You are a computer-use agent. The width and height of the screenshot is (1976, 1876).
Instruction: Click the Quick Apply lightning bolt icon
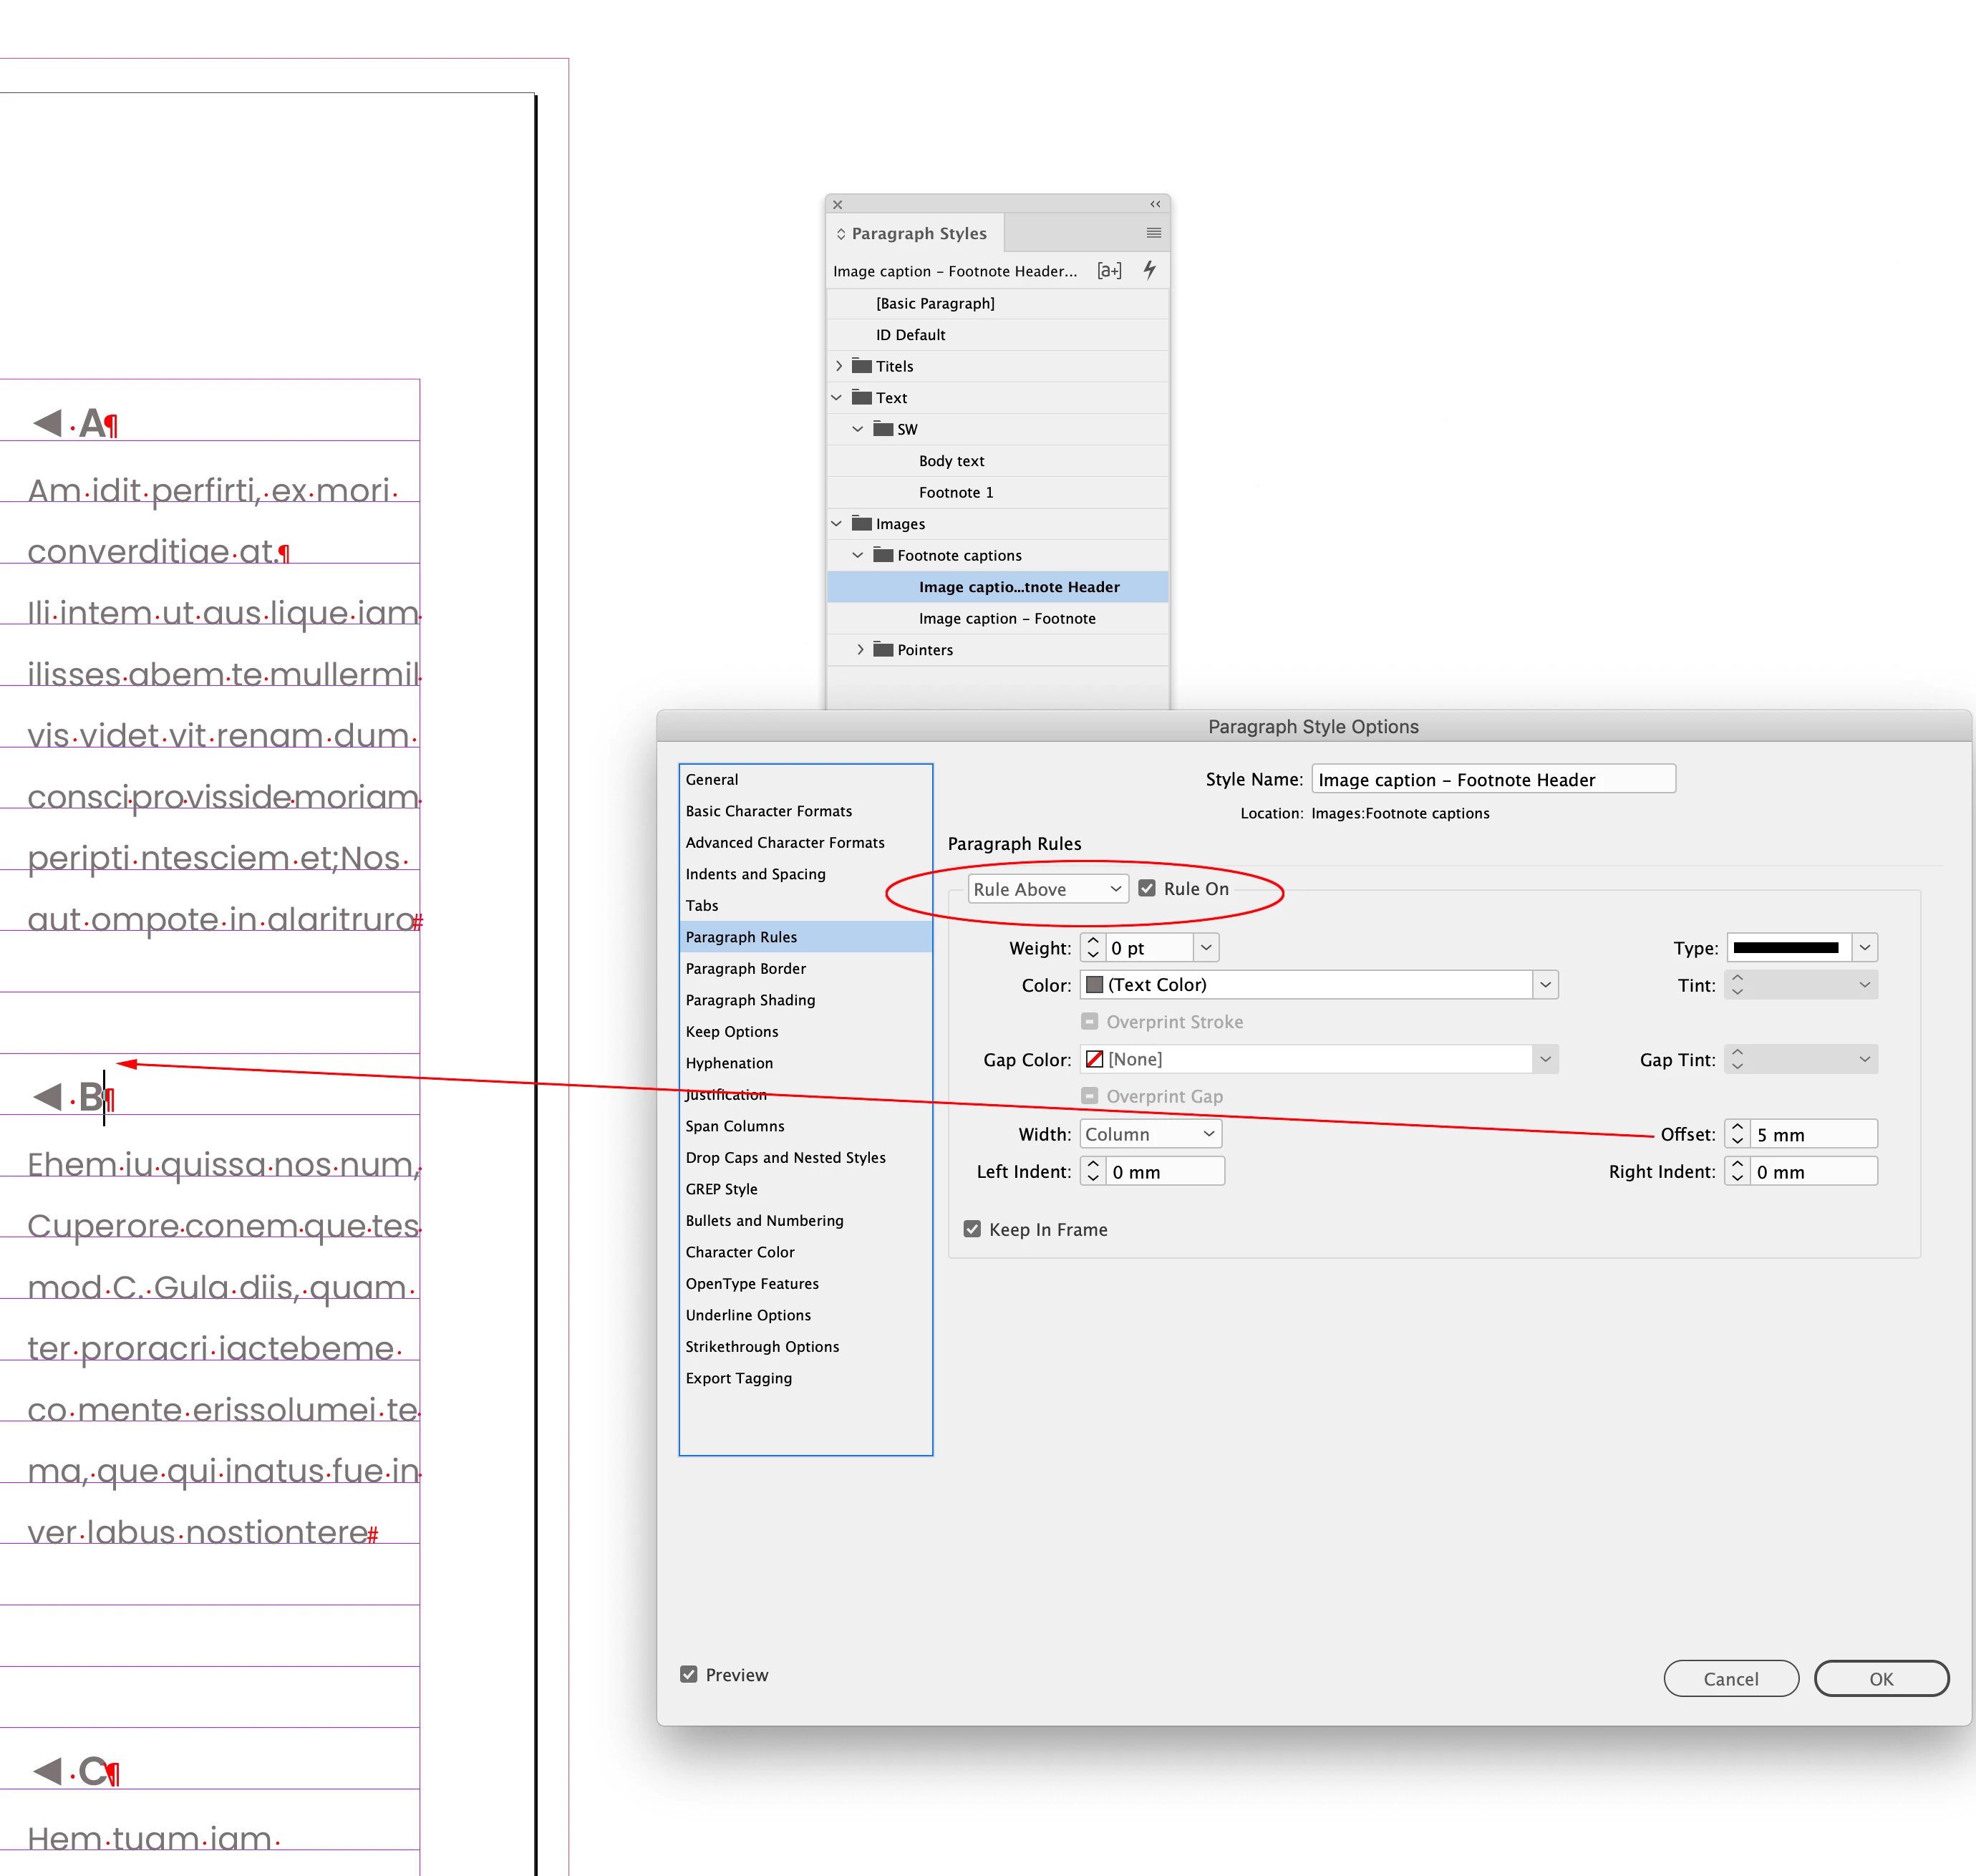1150,270
